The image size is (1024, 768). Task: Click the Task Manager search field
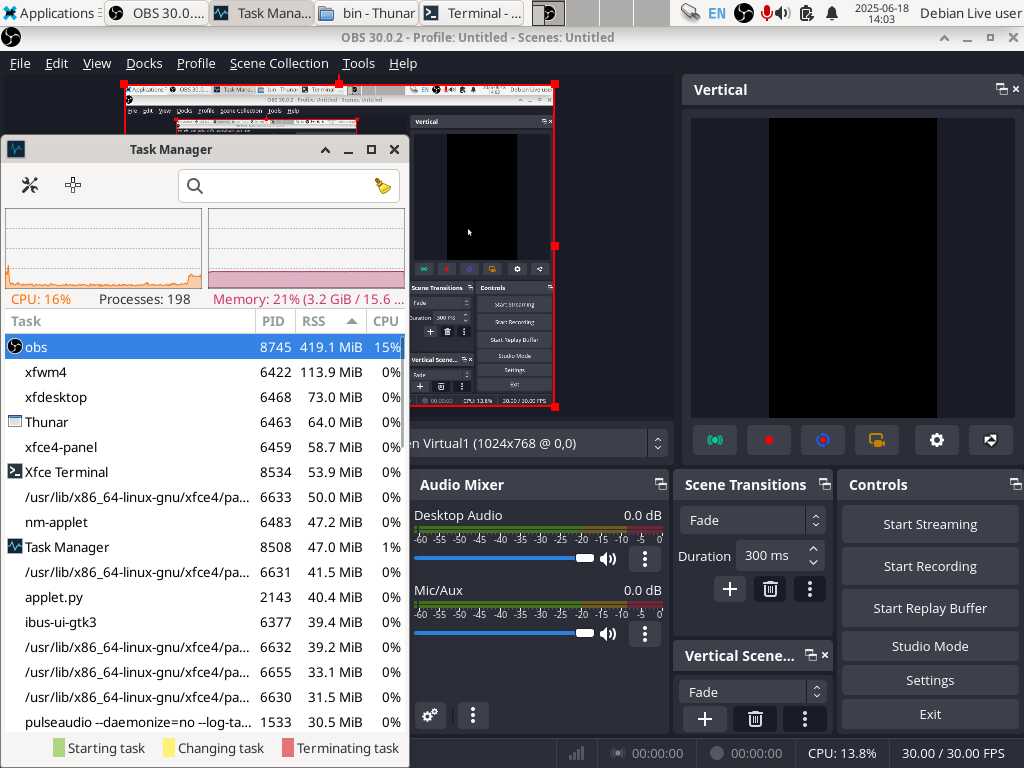[x=289, y=186]
